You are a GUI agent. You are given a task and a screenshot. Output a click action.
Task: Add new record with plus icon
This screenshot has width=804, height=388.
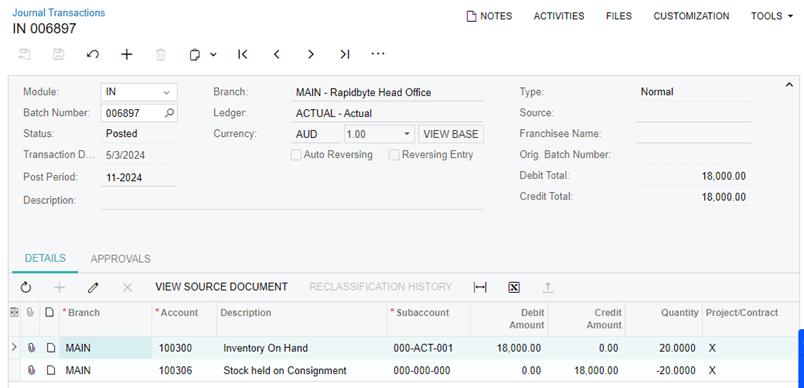(127, 54)
